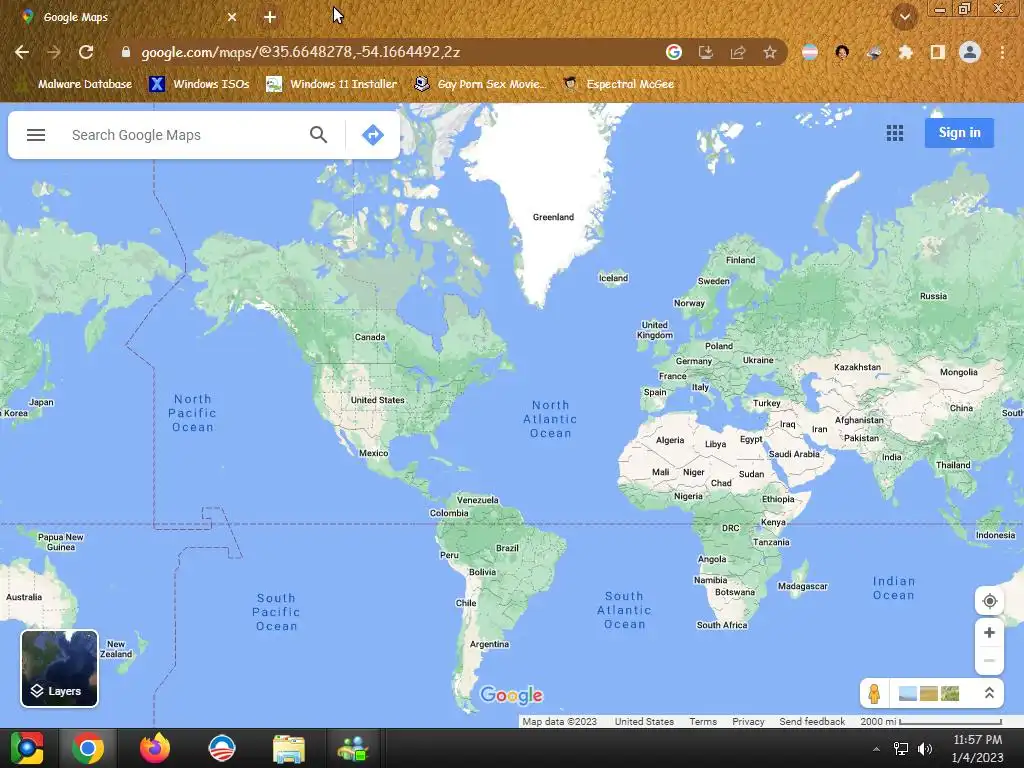This screenshot has height=768, width=1024.
Task: Open File Explorer from the taskbar
Action: coord(289,748)
